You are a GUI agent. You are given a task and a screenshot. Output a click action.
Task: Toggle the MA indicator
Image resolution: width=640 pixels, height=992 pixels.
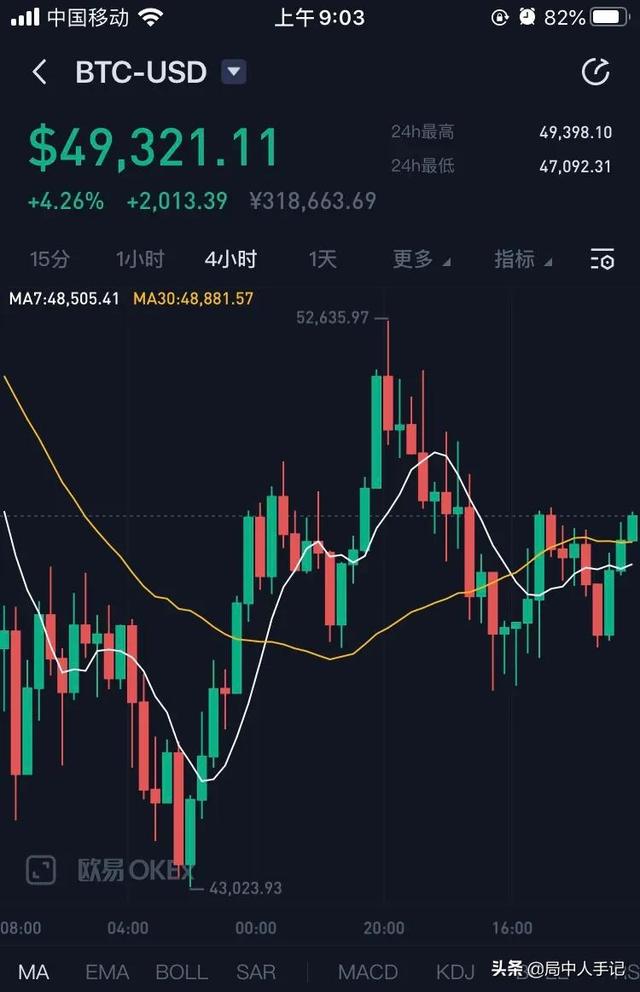(x=33, y=971)
